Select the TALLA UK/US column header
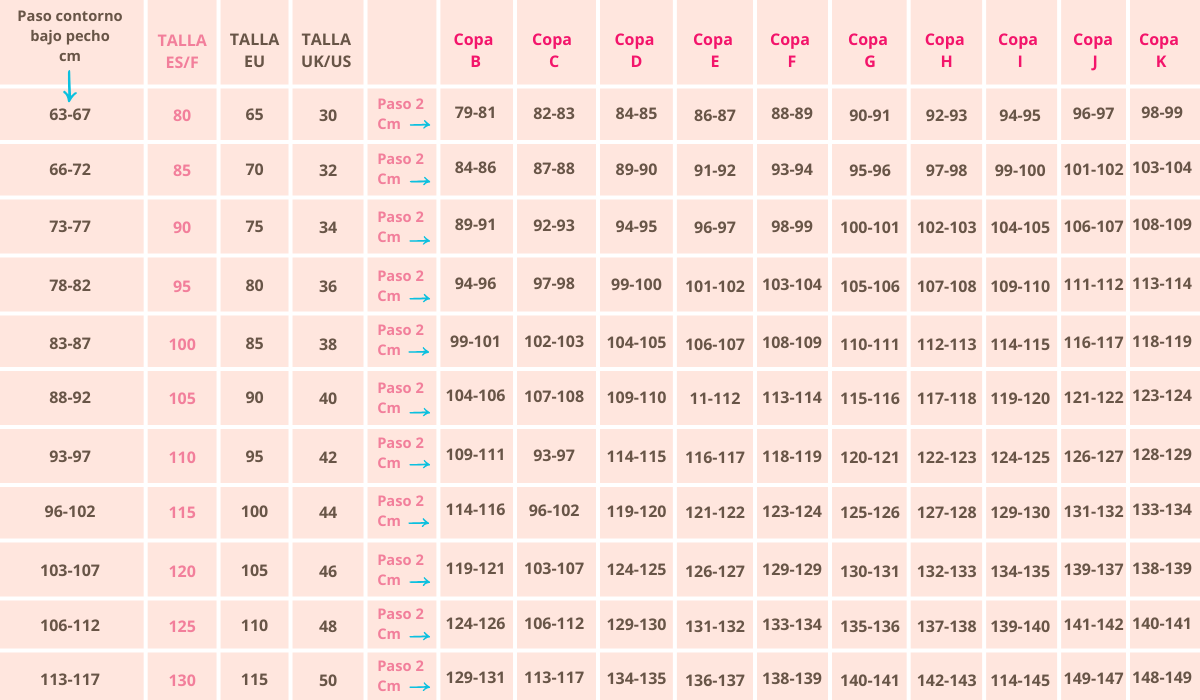Screen dimensions: 1200x700 point(326,51)
